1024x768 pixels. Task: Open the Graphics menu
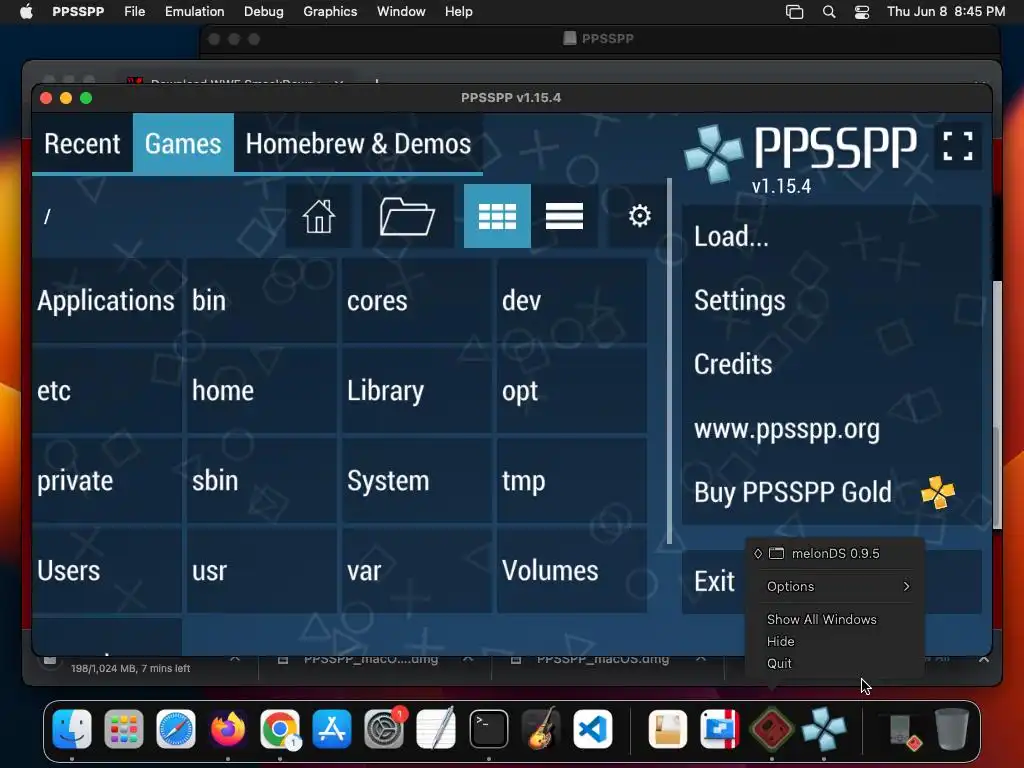330,11
